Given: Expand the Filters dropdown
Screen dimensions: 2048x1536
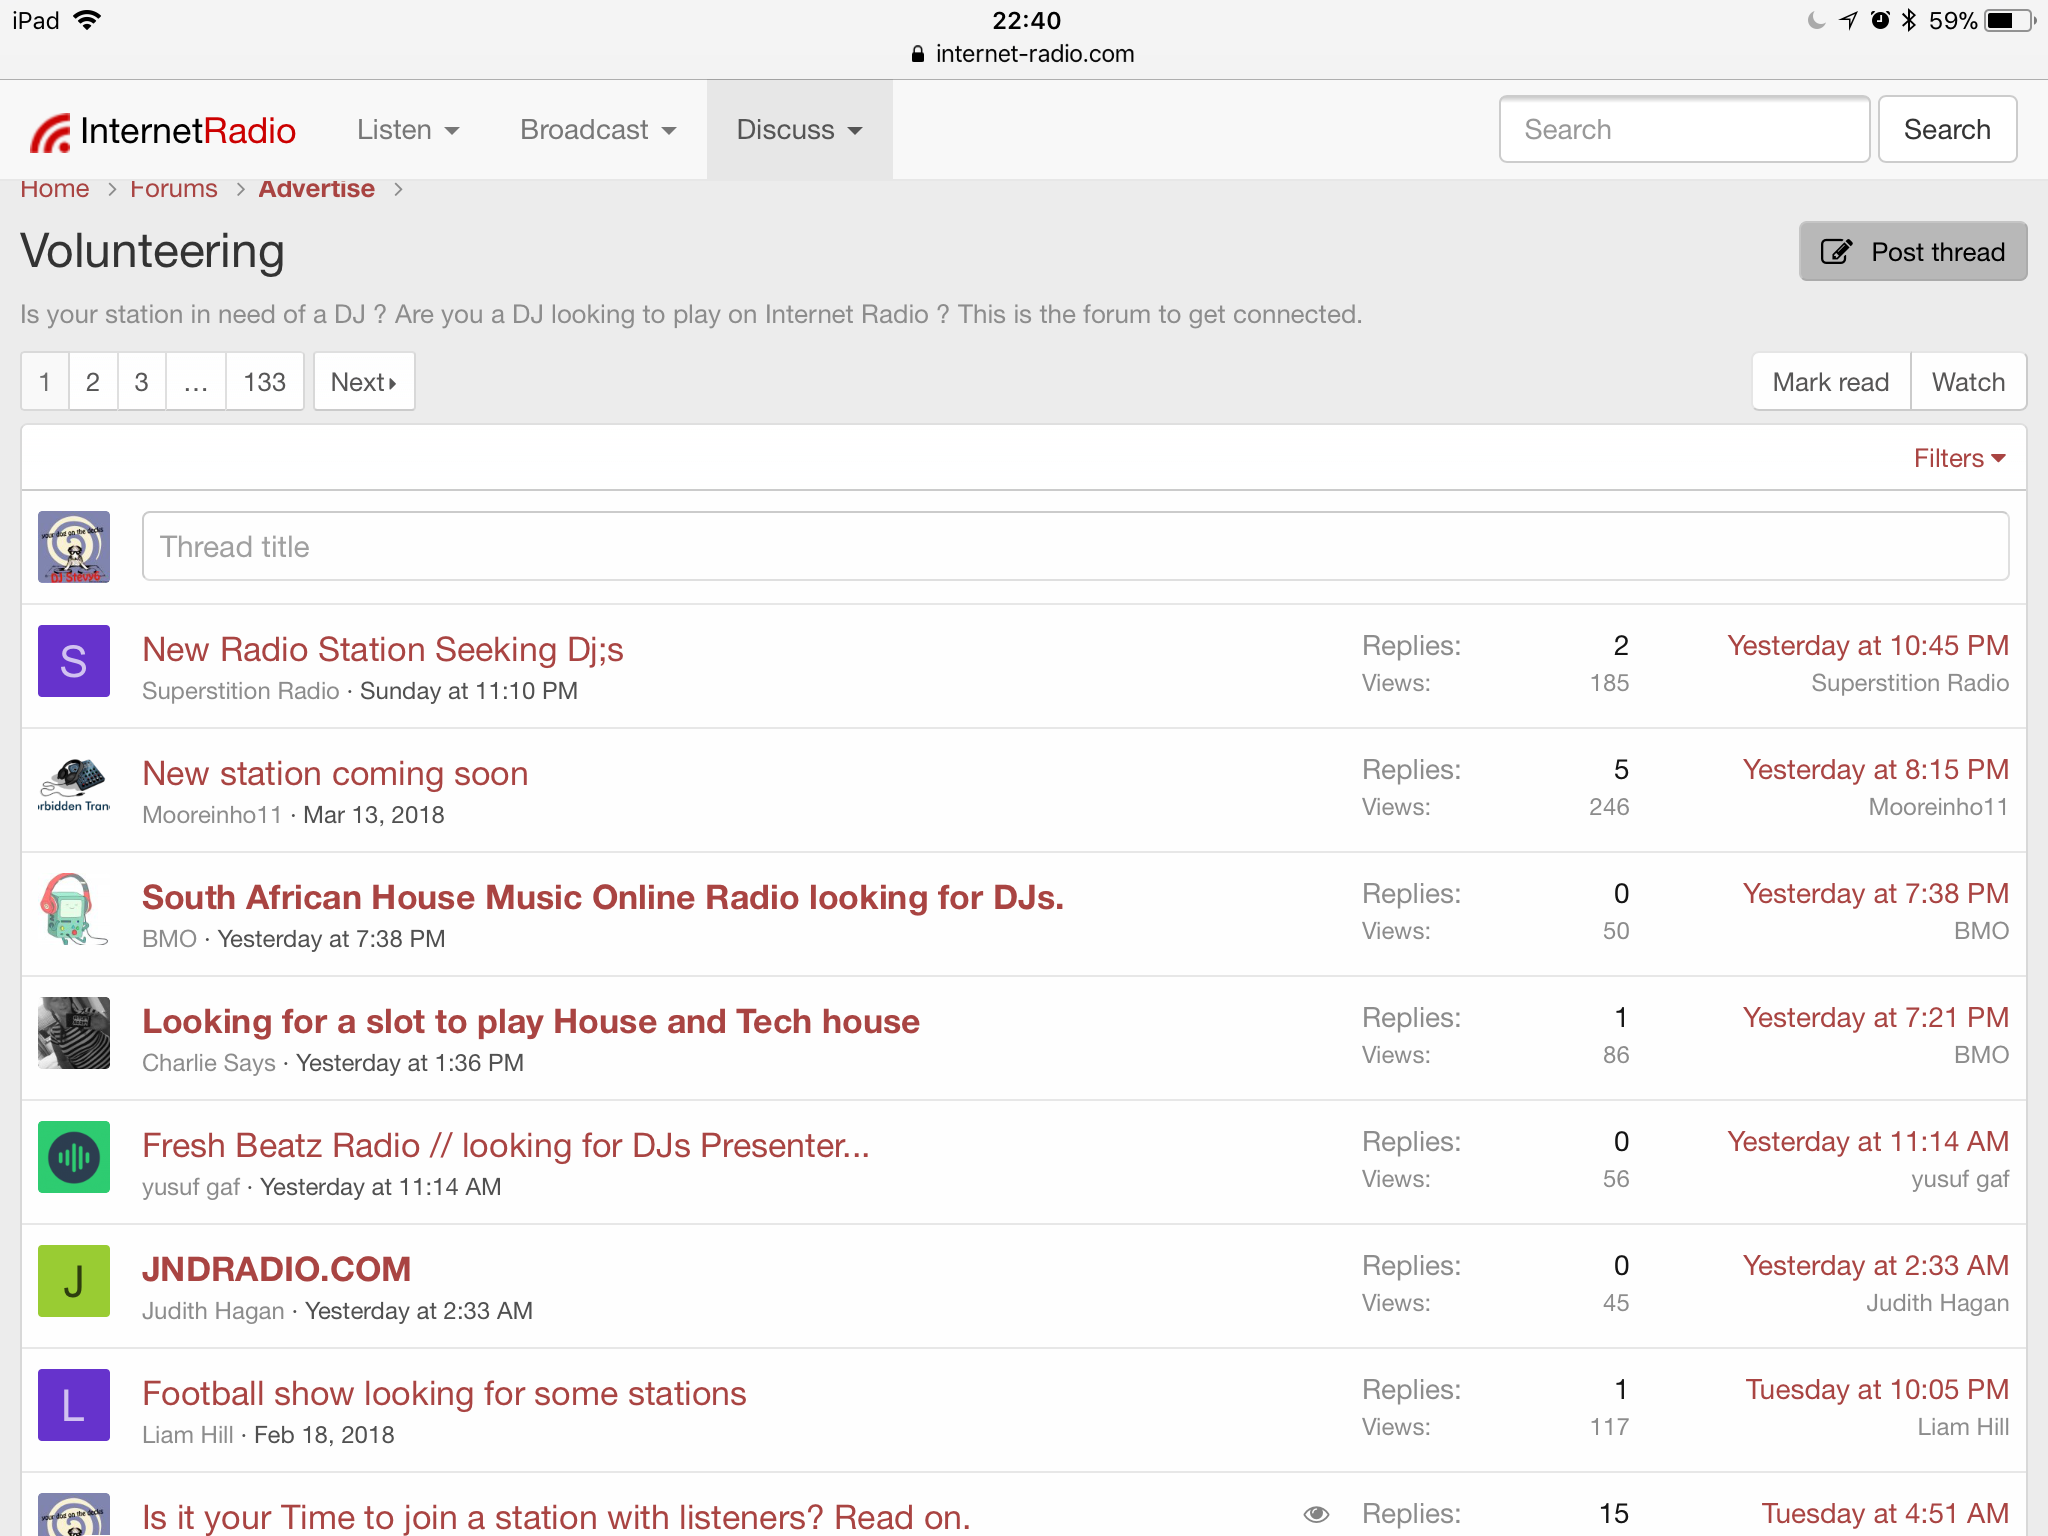Looking at the screenshot, I should pyautogui.click(x=1958, y=458).
